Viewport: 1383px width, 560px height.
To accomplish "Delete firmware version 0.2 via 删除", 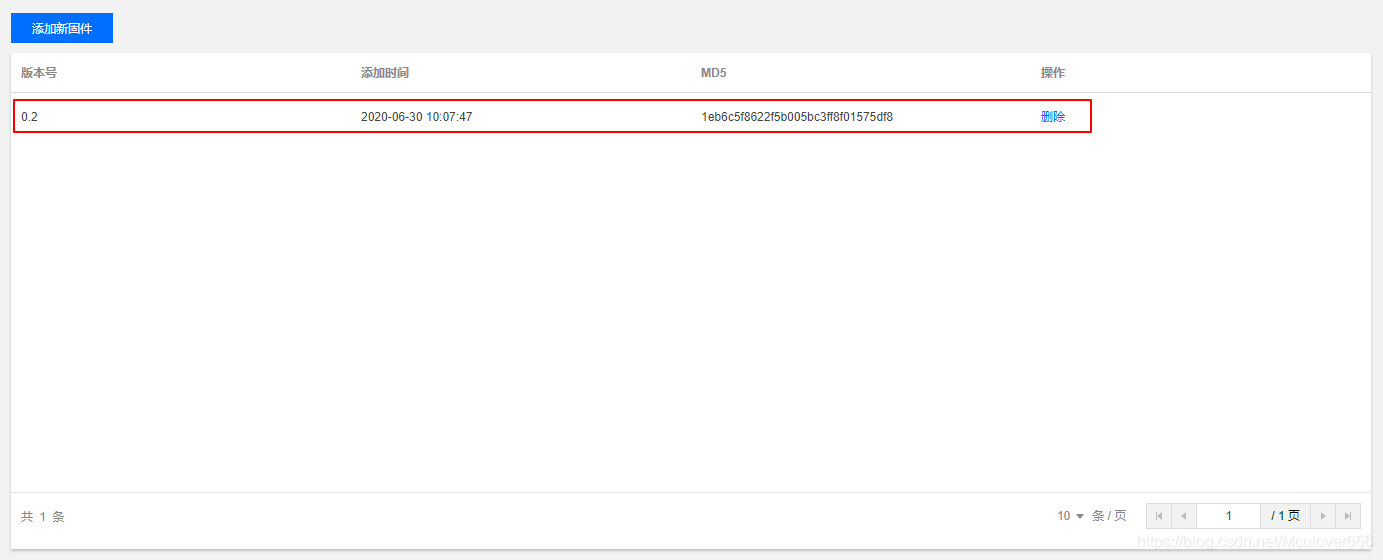I will click(x=1053, y=116).
